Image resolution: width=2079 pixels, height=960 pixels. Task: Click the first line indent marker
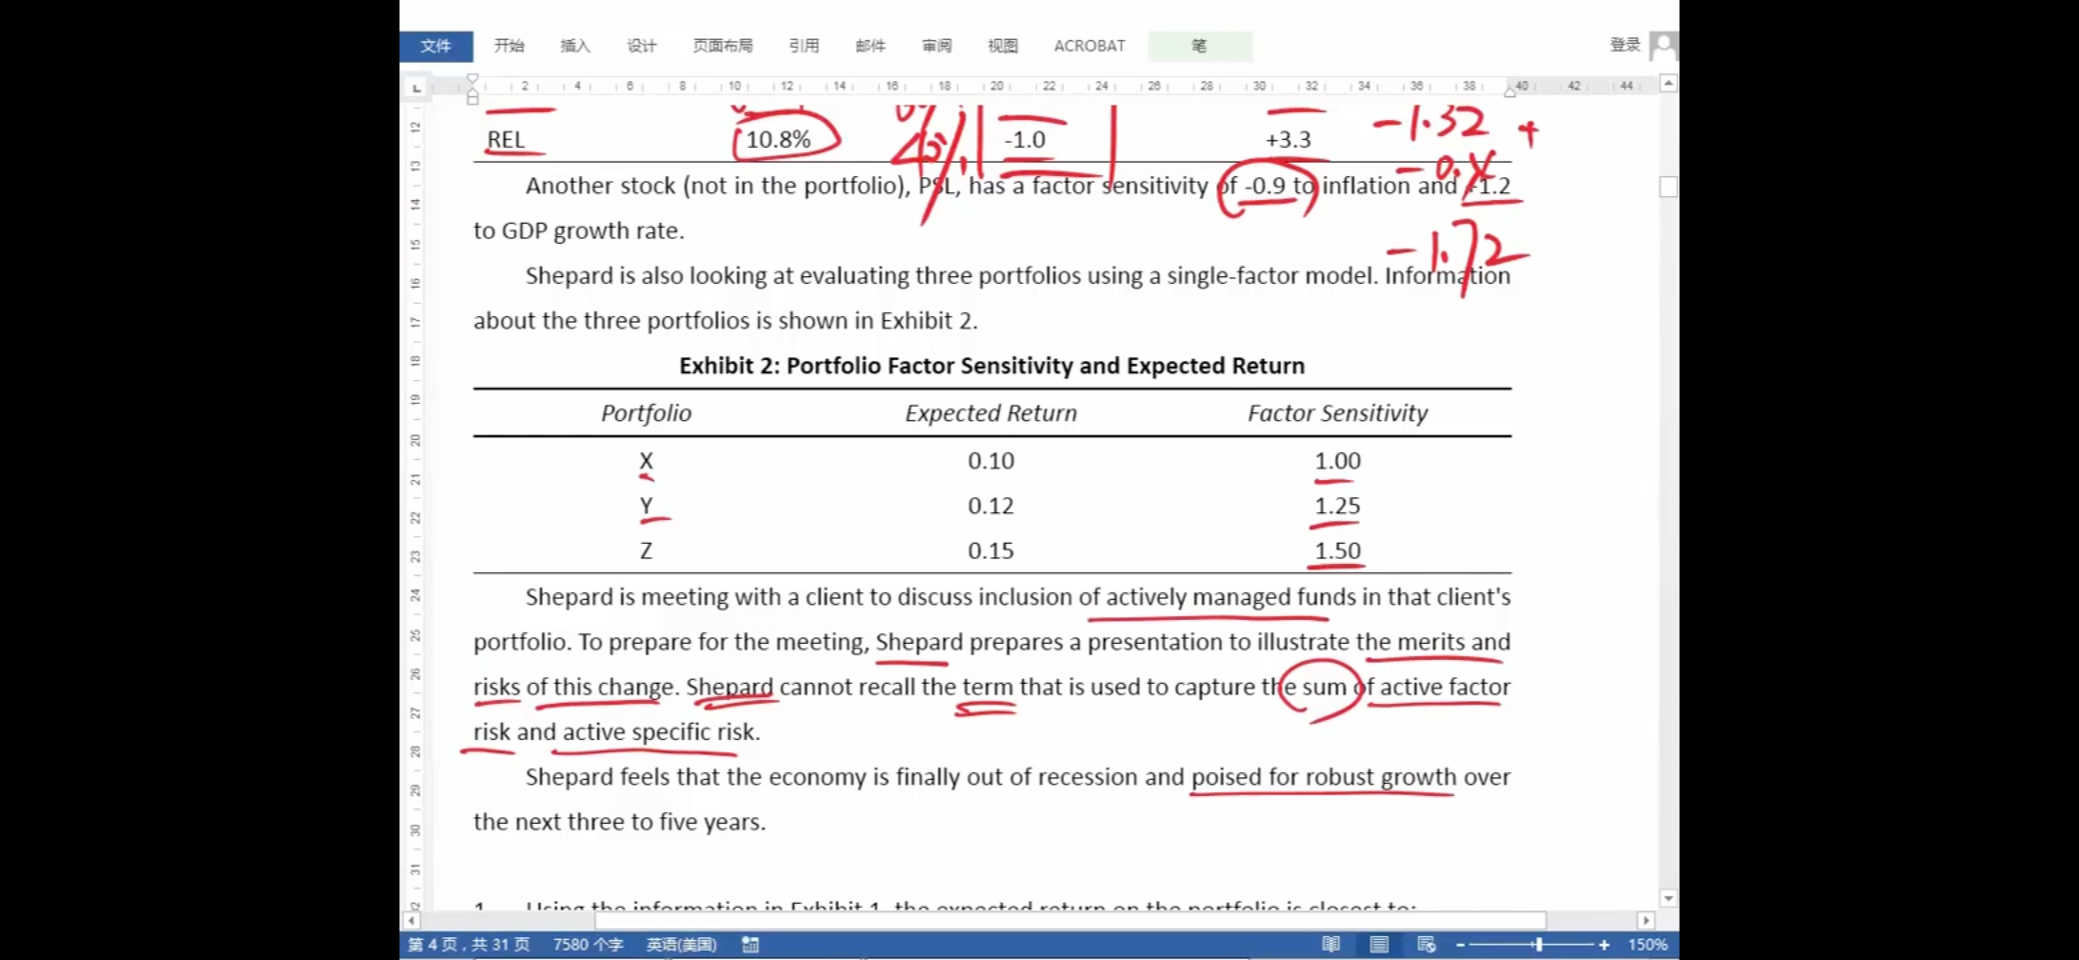(473, 79)
